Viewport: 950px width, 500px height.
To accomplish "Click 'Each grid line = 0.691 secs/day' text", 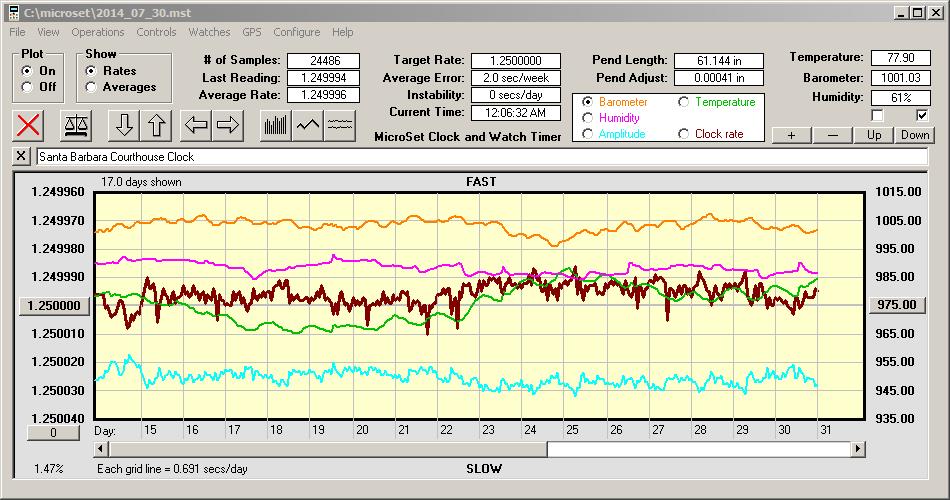I will click(172, 468).
